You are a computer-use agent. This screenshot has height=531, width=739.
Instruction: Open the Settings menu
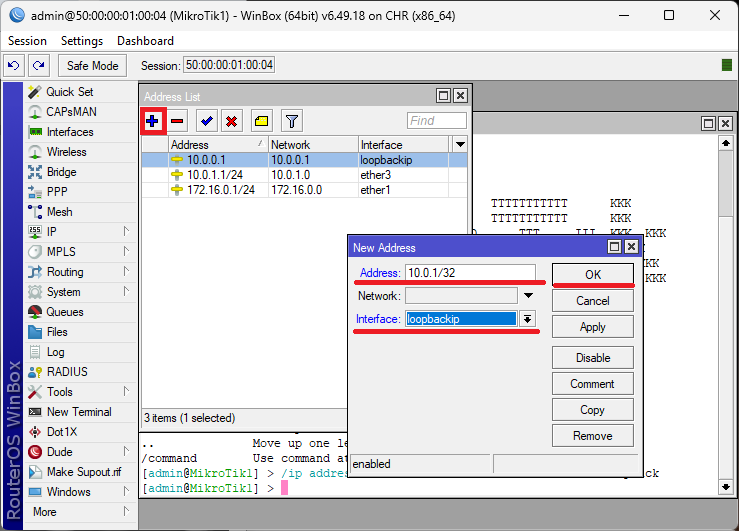click(x=81, y=41)
